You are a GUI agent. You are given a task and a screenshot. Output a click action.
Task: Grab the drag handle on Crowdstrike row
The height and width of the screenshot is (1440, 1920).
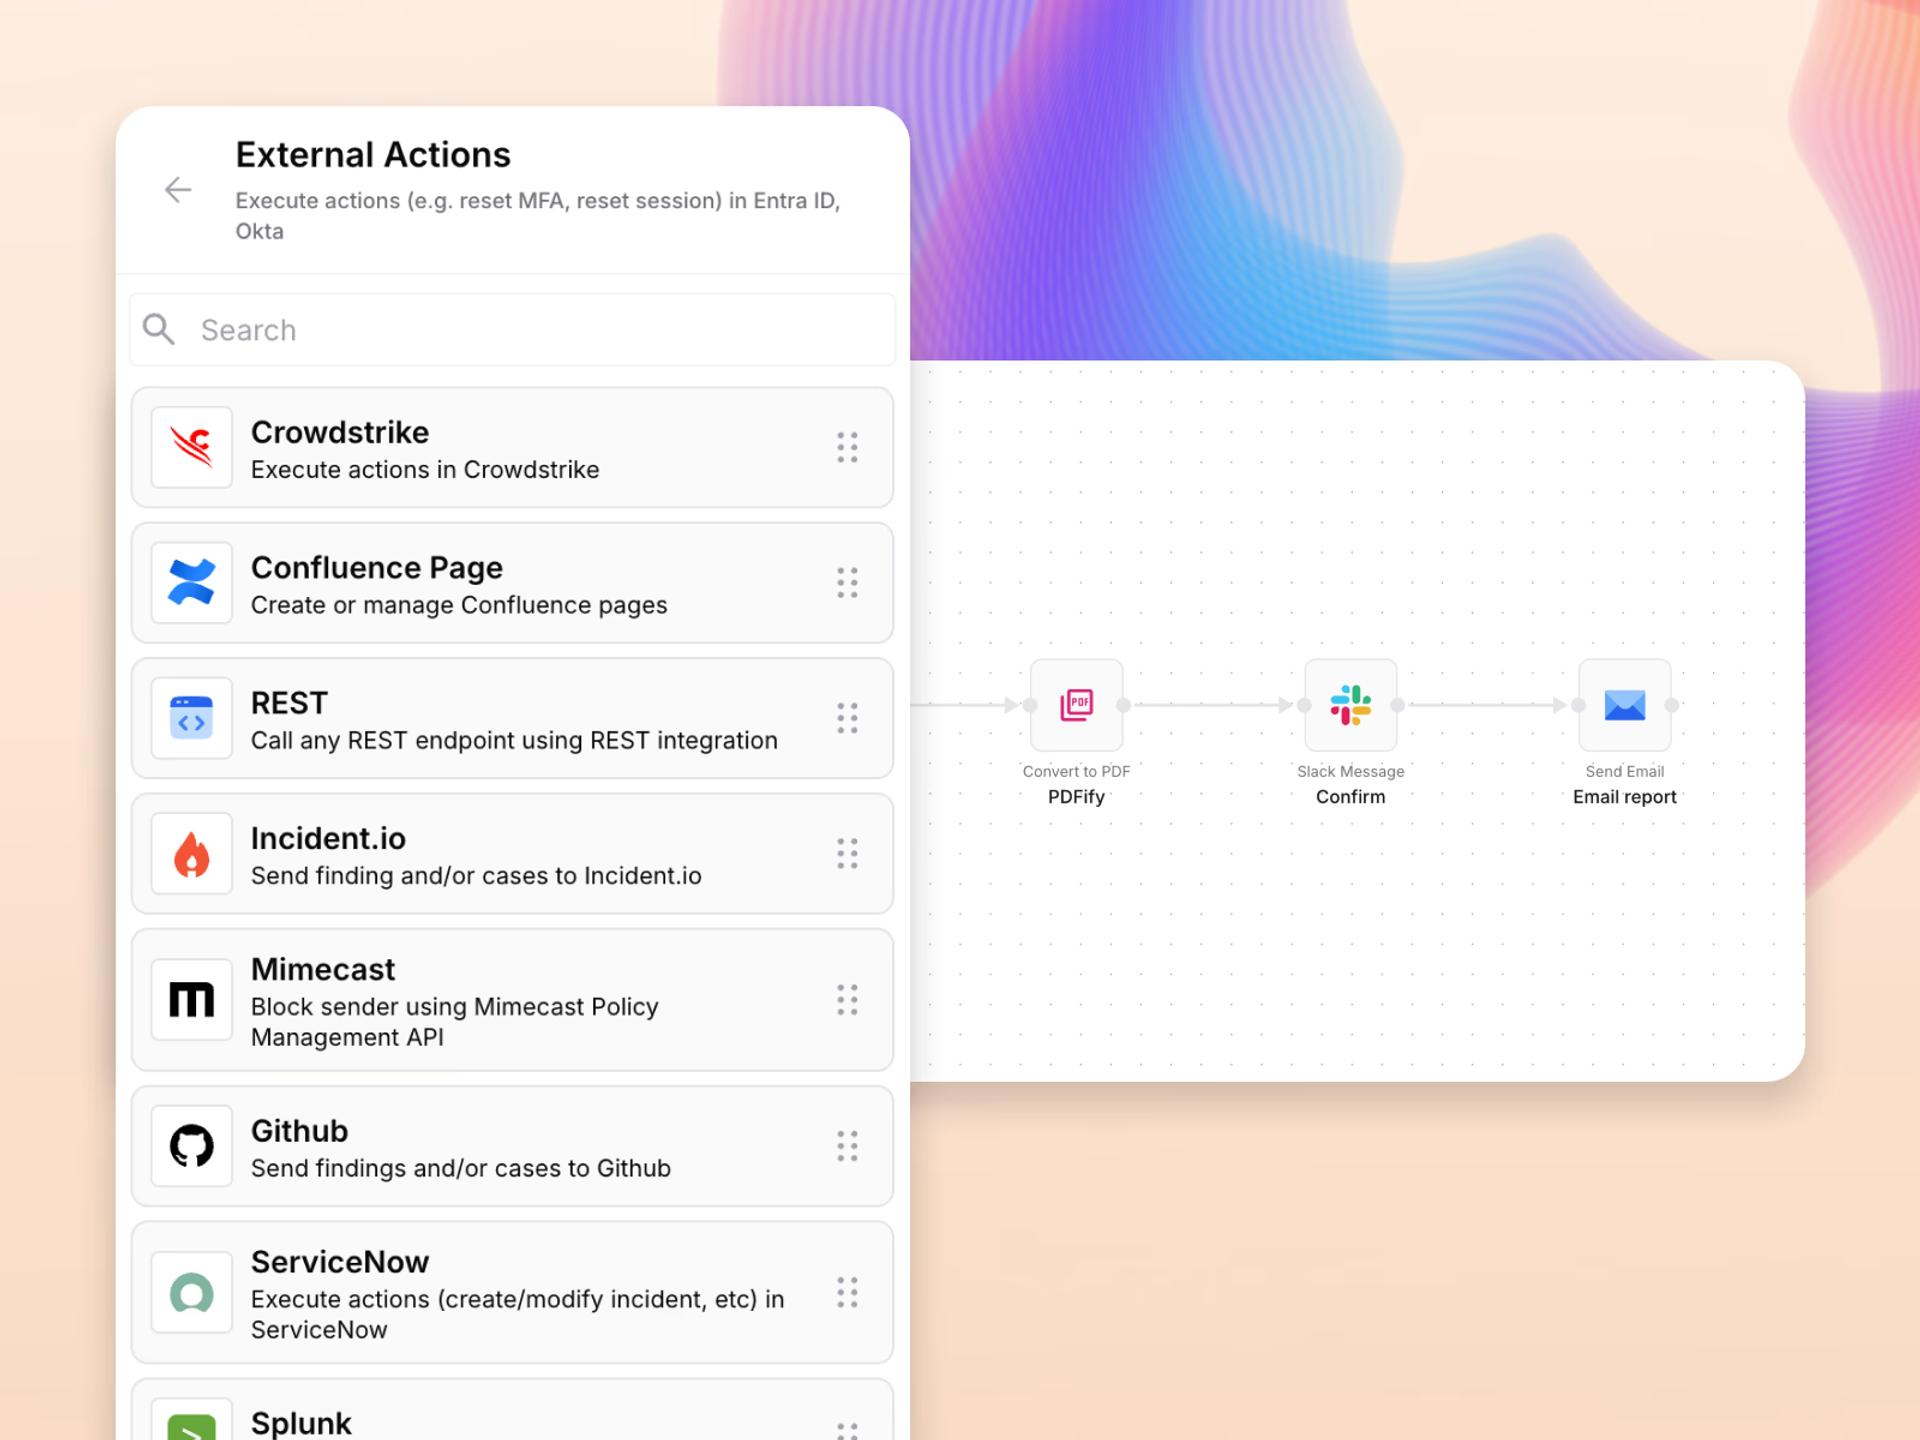[x=847, y=447]
